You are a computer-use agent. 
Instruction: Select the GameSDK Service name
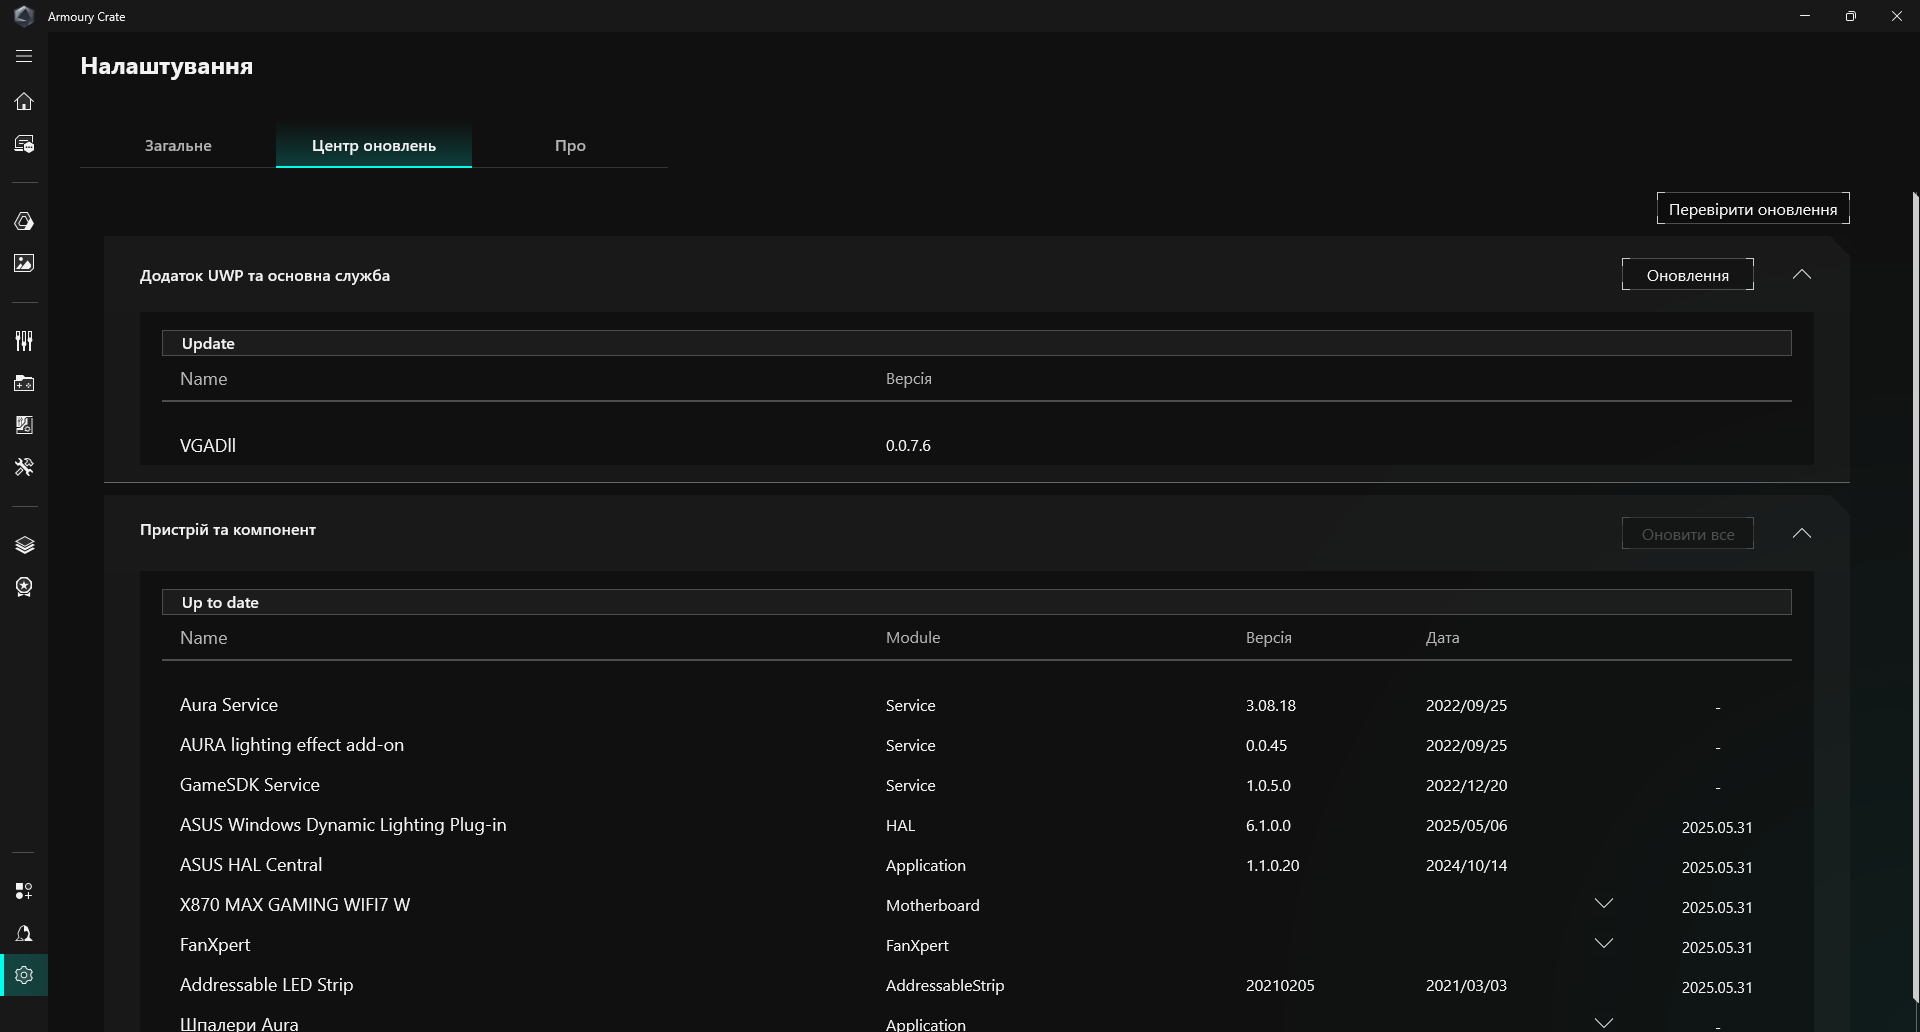coord(250,785)
